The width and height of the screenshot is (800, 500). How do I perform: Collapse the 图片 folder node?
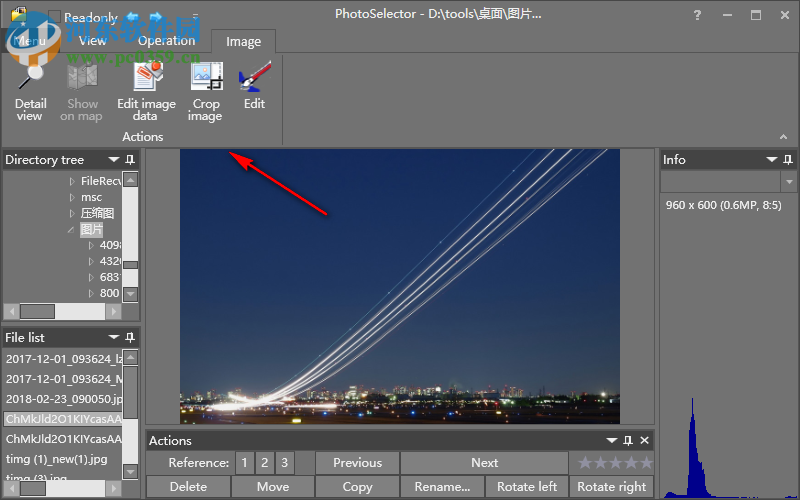click(x=71, y=230)
